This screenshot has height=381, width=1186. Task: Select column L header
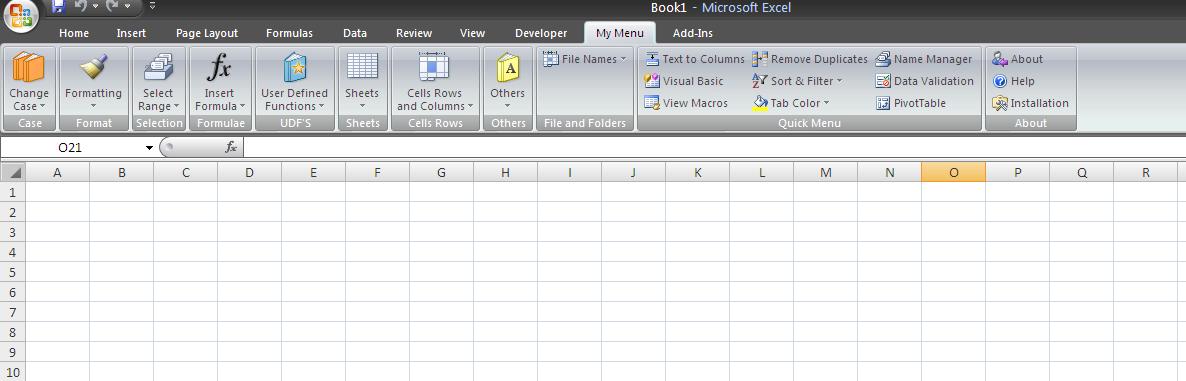pos(762,172)
